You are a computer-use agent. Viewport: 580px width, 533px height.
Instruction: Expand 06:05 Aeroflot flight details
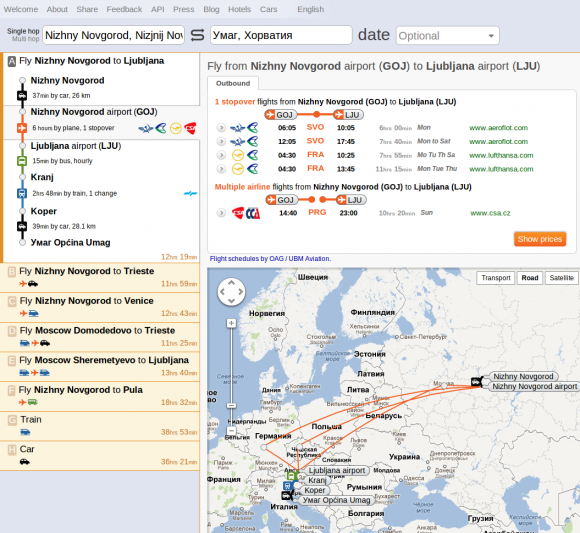pos(221,128)
